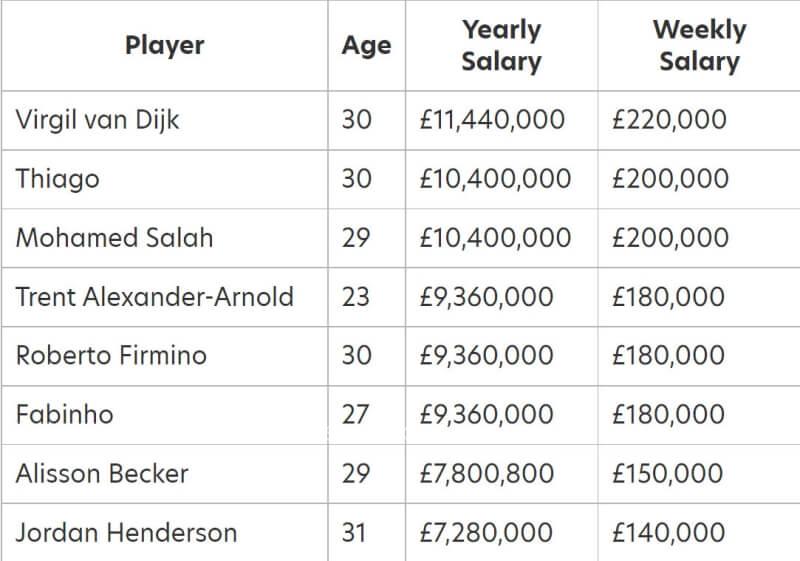This screenshot has height=561, width=800.
Task: Click on Mohamed Salah's name
Action: [114, 238]
